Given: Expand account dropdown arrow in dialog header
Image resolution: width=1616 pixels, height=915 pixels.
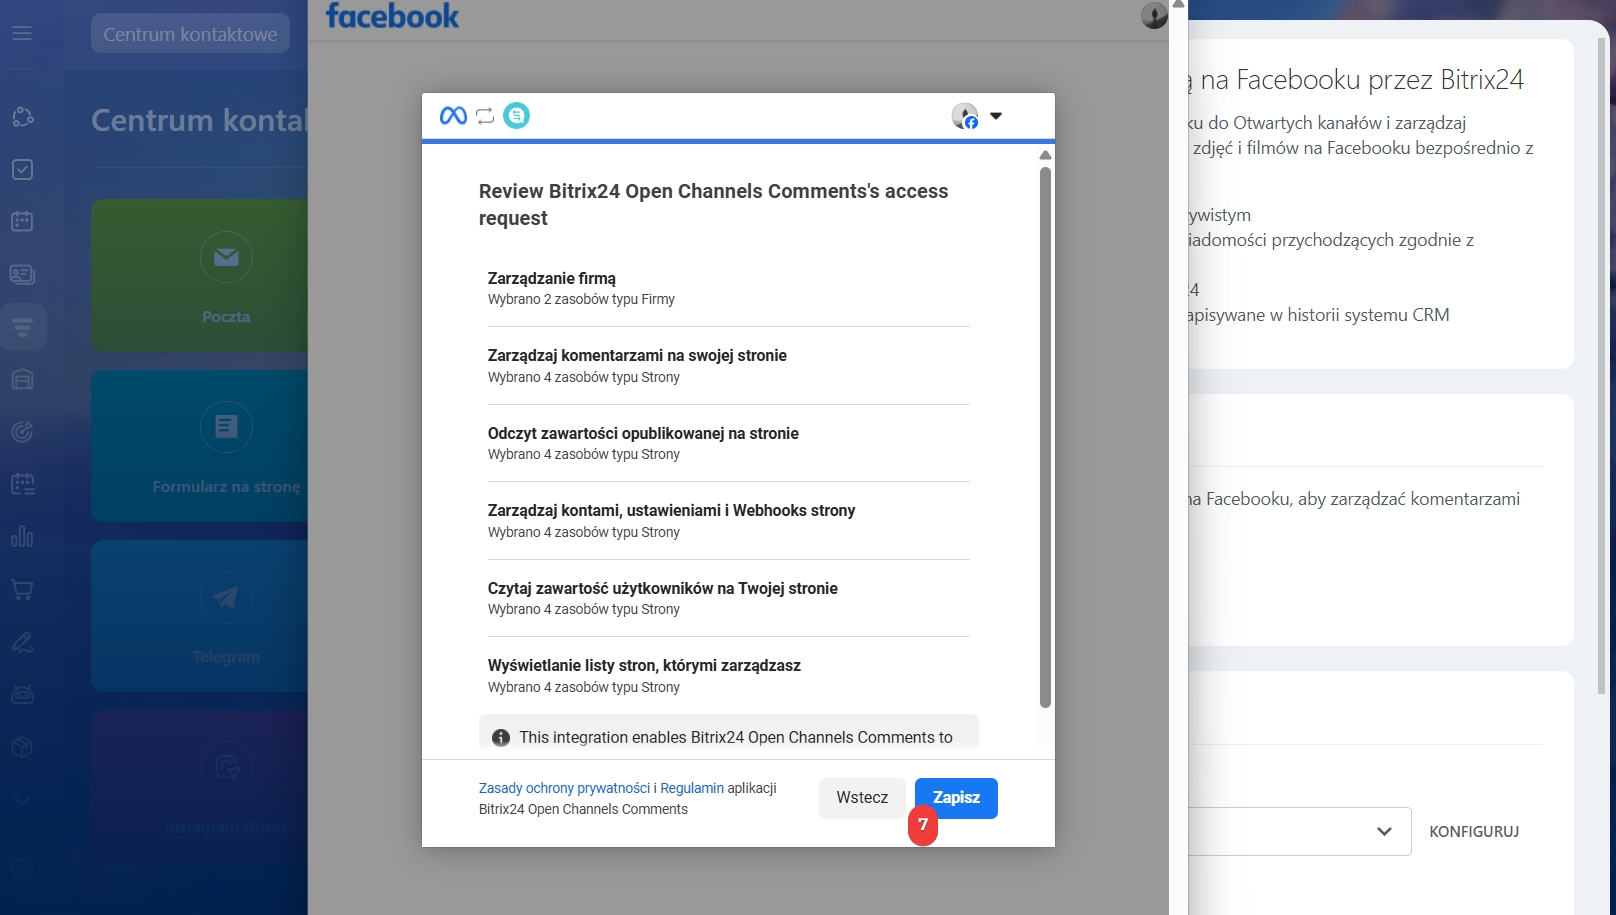Looking at the screenshot, I should tap(996, 116).
